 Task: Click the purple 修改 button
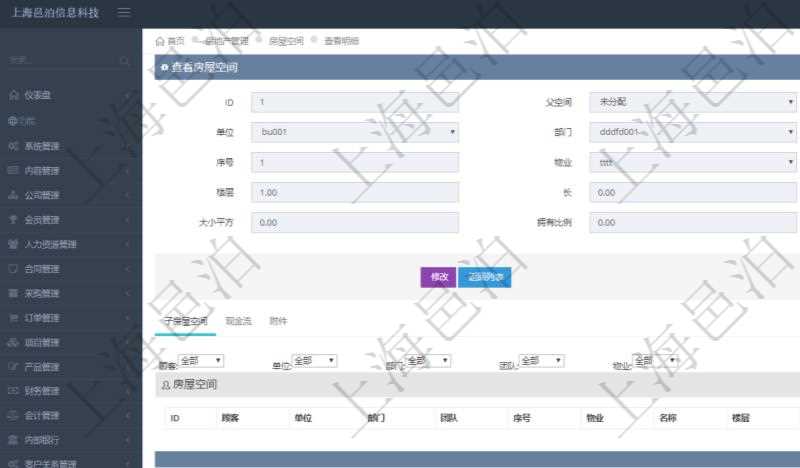438,277
